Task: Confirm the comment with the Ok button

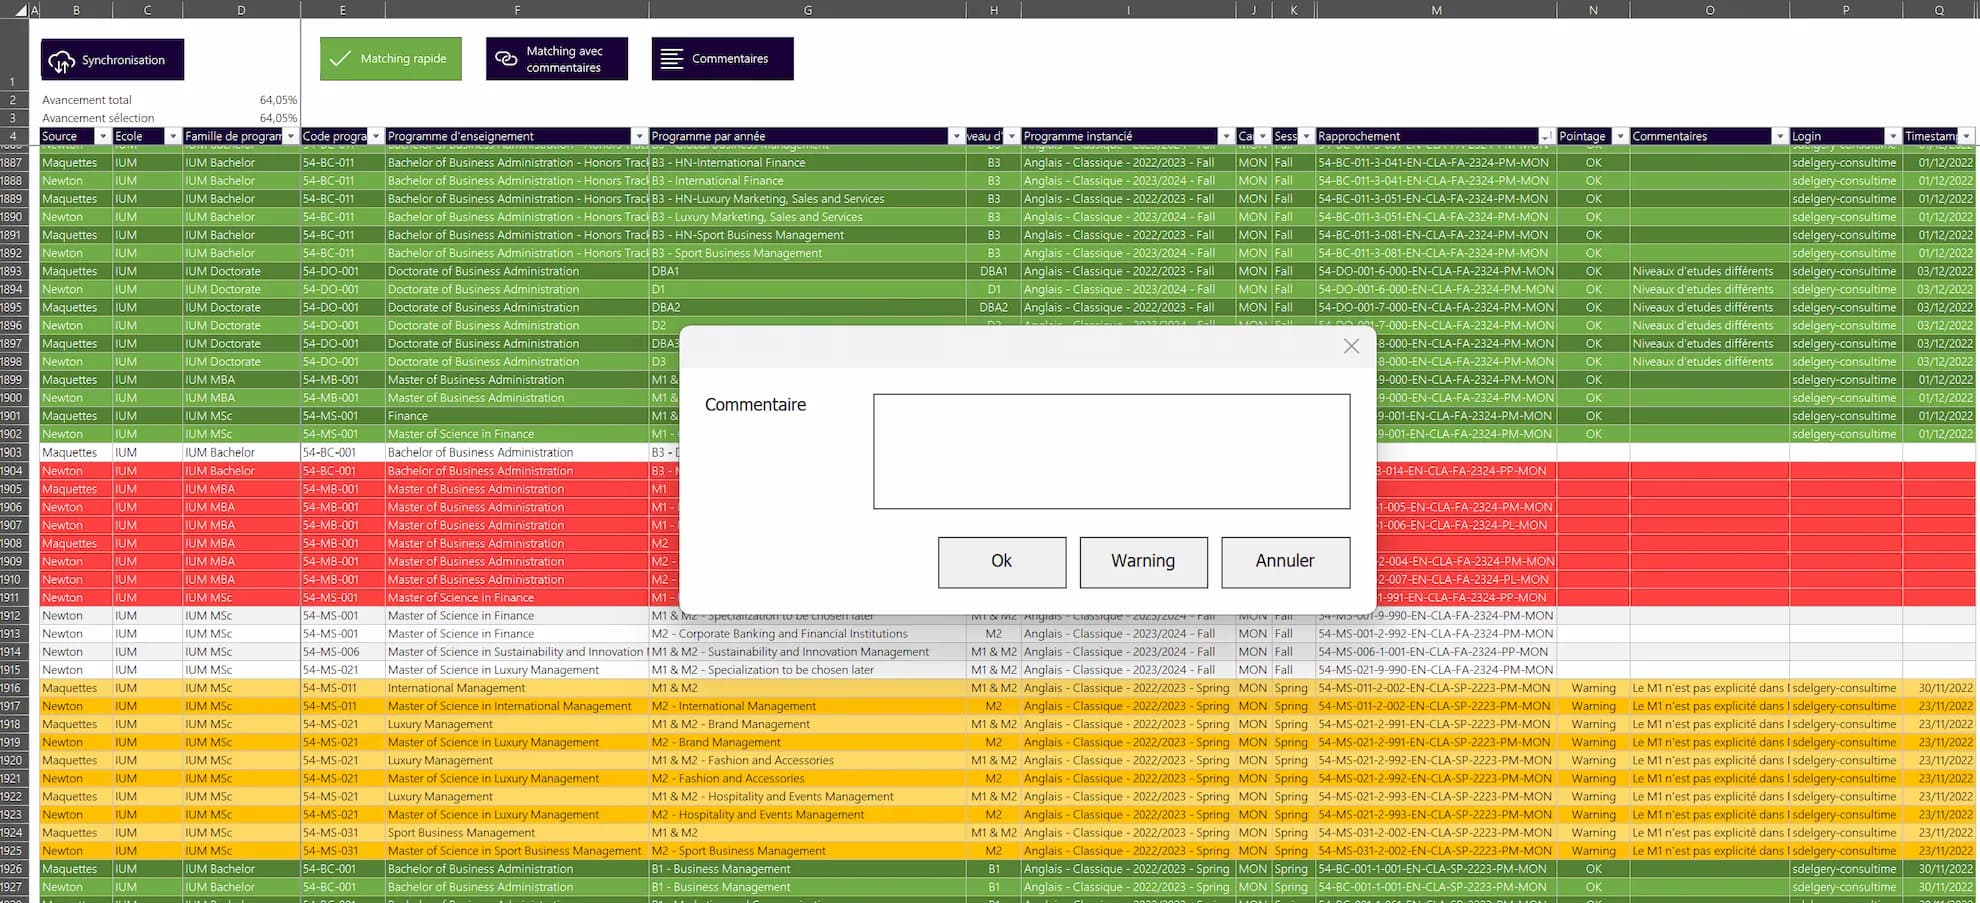Action: click(x=1001, y=562)
